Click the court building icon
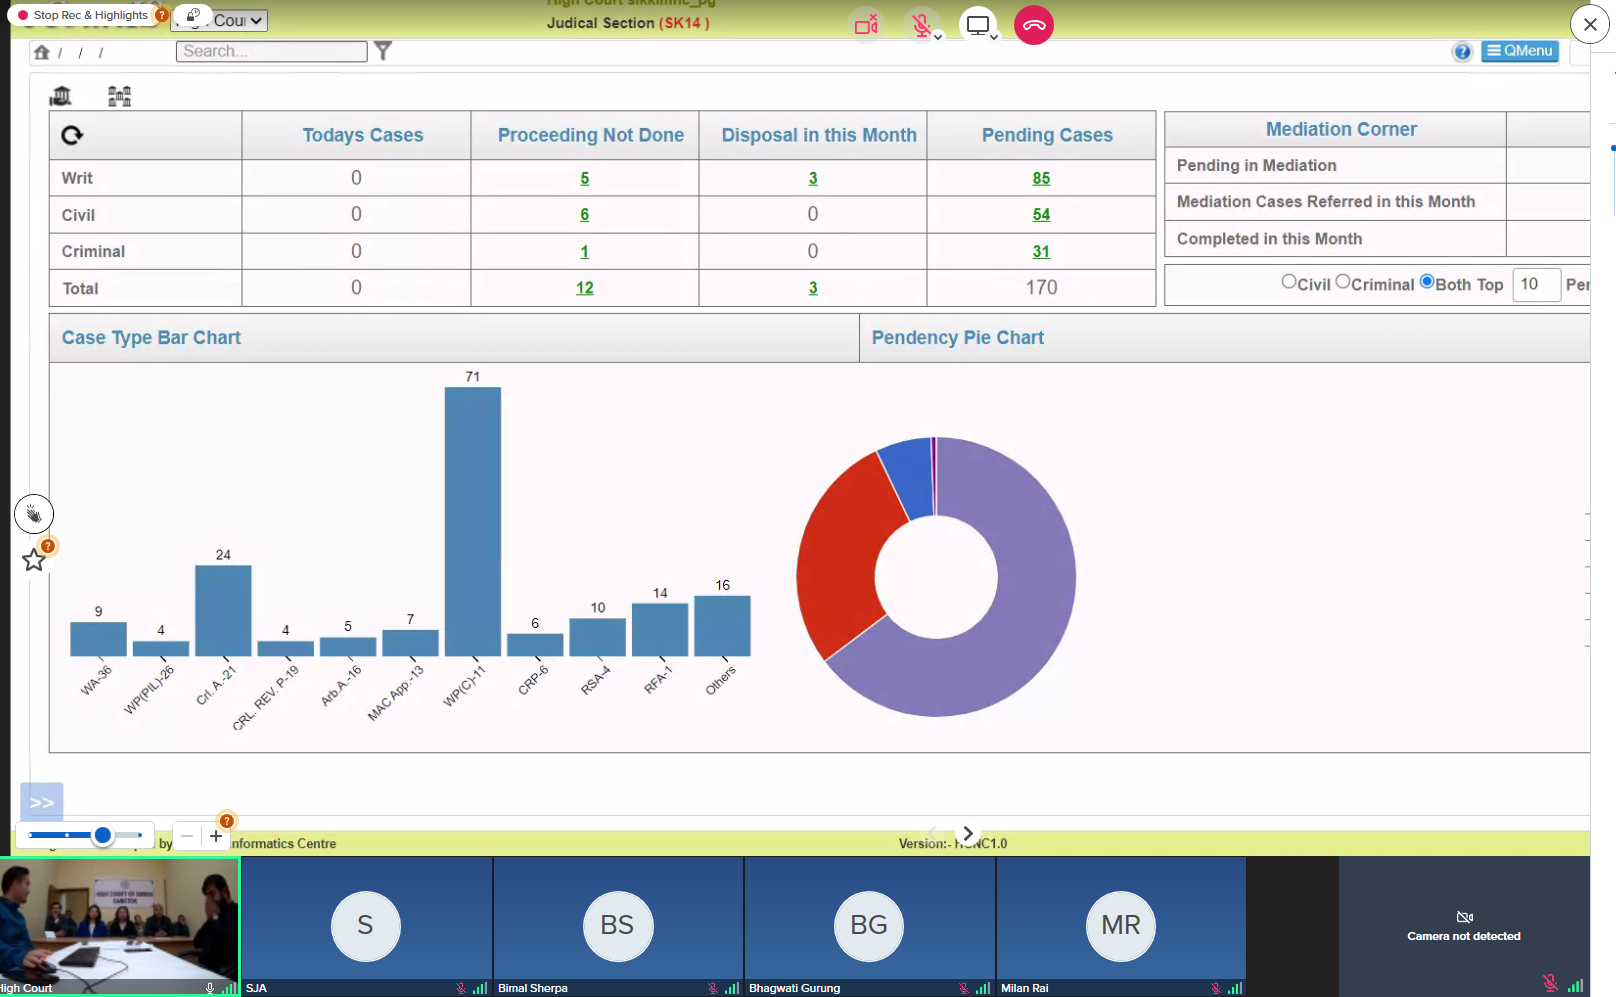Image resolution: width=1616 pixels, height=997 pixels. [61, 96]
